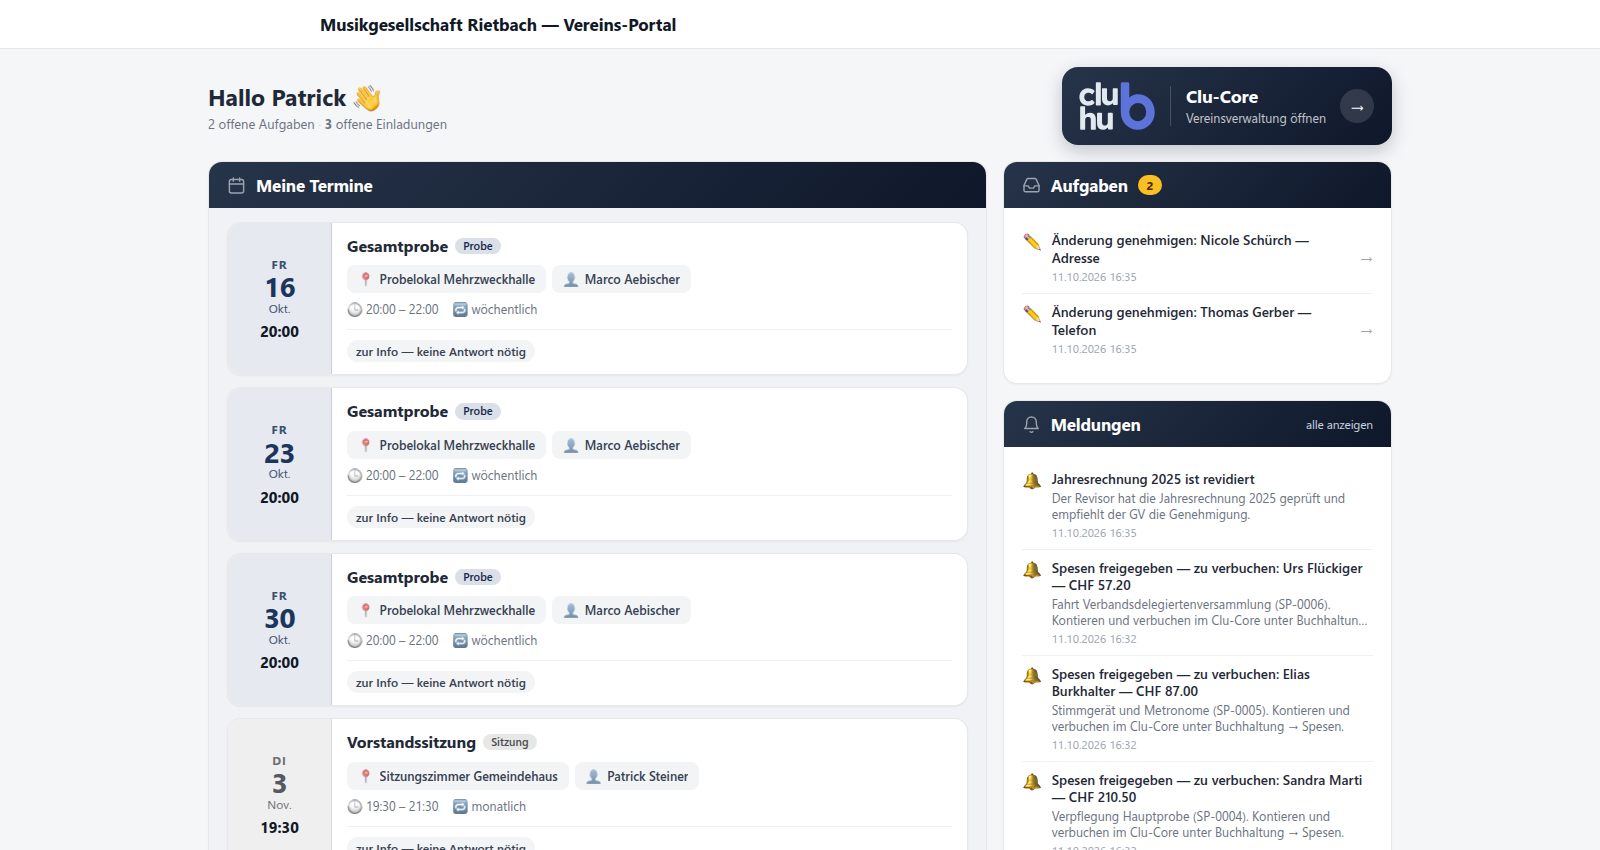Open Spesen notification for Sandra Marti CHF 210.50
This screenshot has width=1600, height=850.
(x=1198, y=808)
